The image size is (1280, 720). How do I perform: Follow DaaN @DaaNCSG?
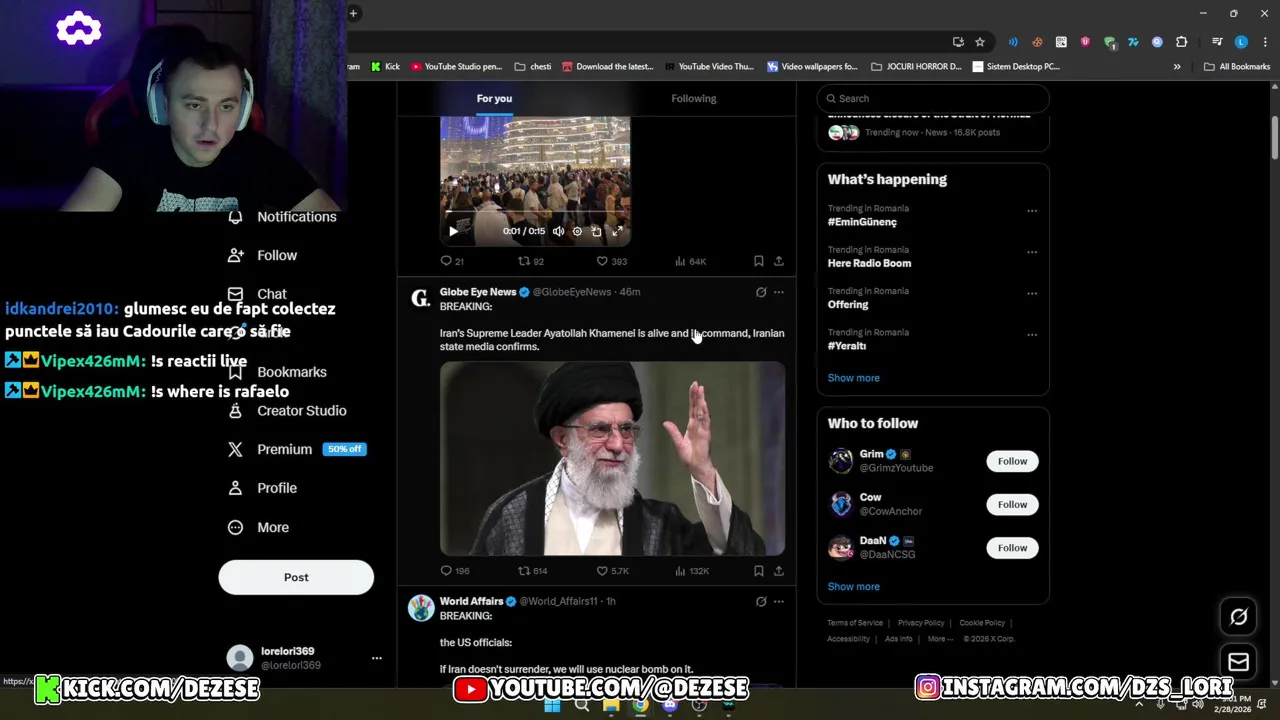coord(1012,547)
